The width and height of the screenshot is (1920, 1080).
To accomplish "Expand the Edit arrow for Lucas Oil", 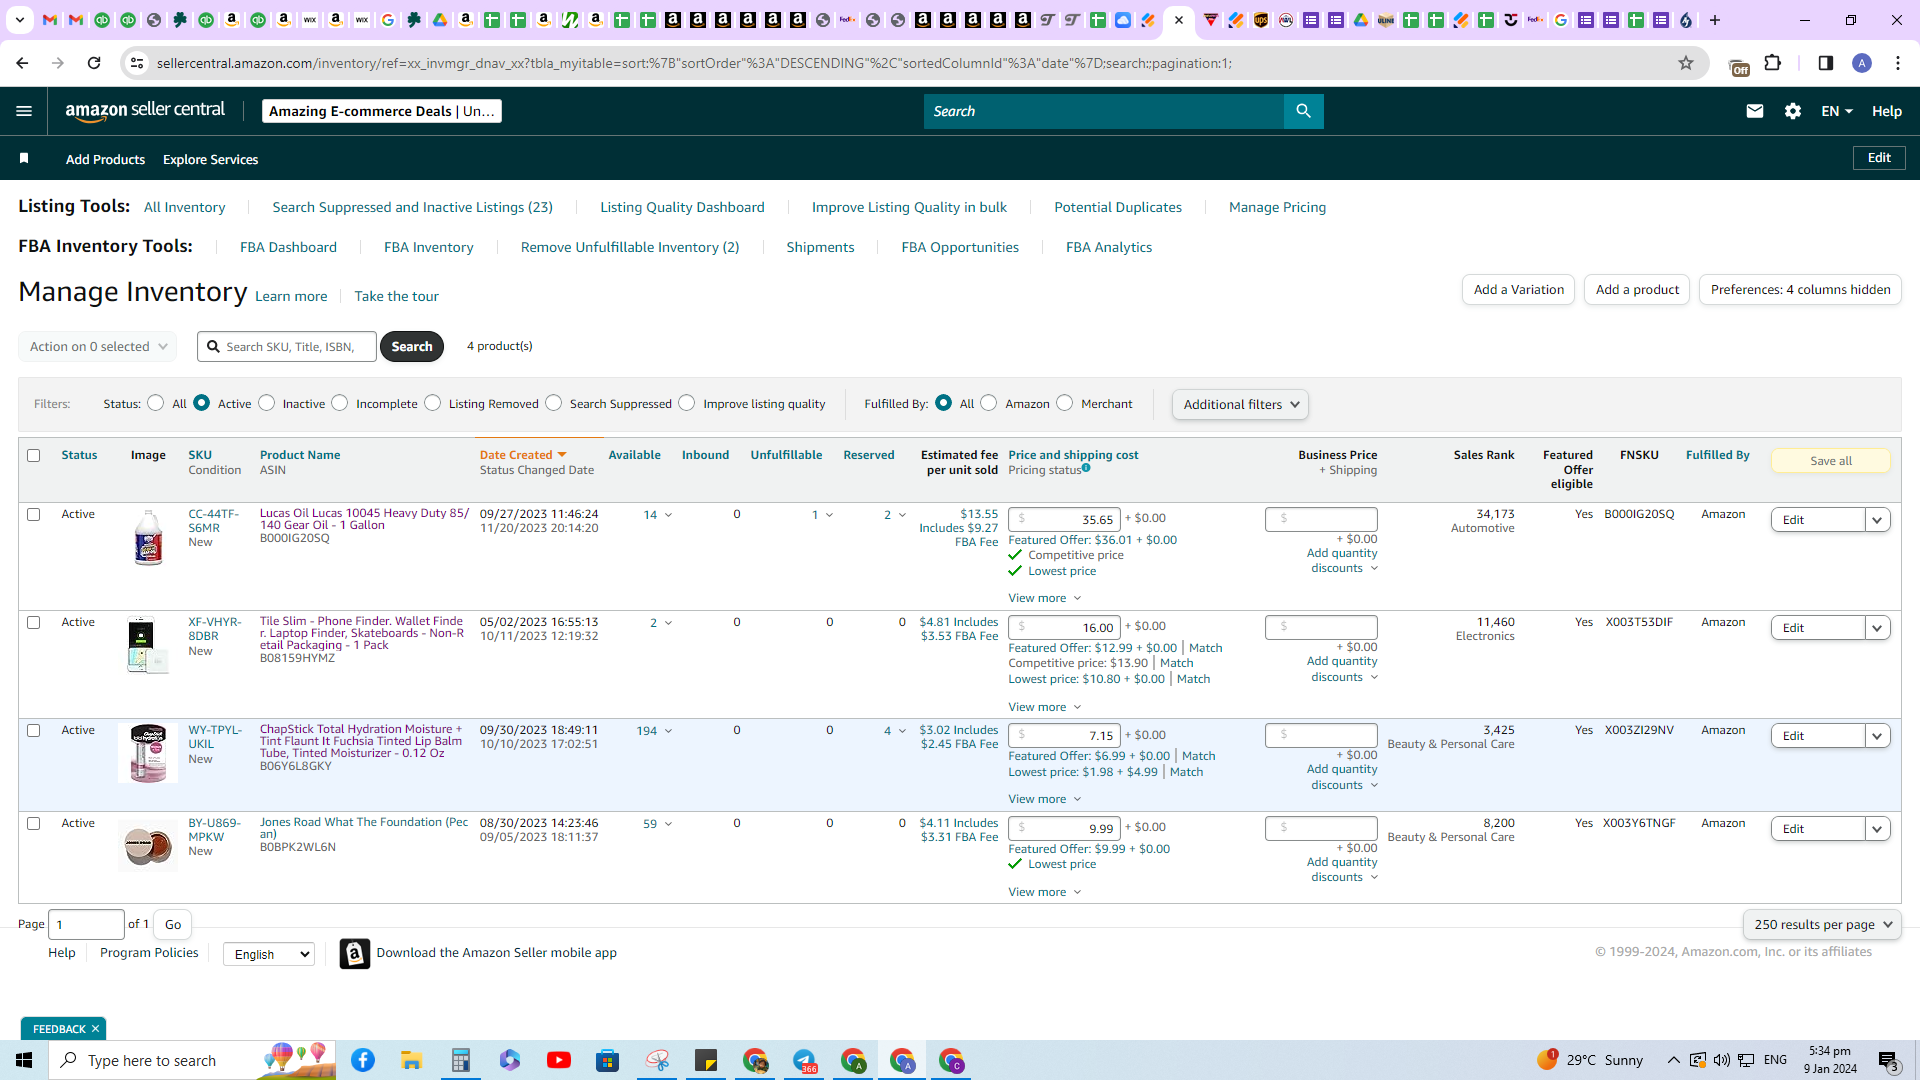I will pyautogui.click(x=1878, y=520).
